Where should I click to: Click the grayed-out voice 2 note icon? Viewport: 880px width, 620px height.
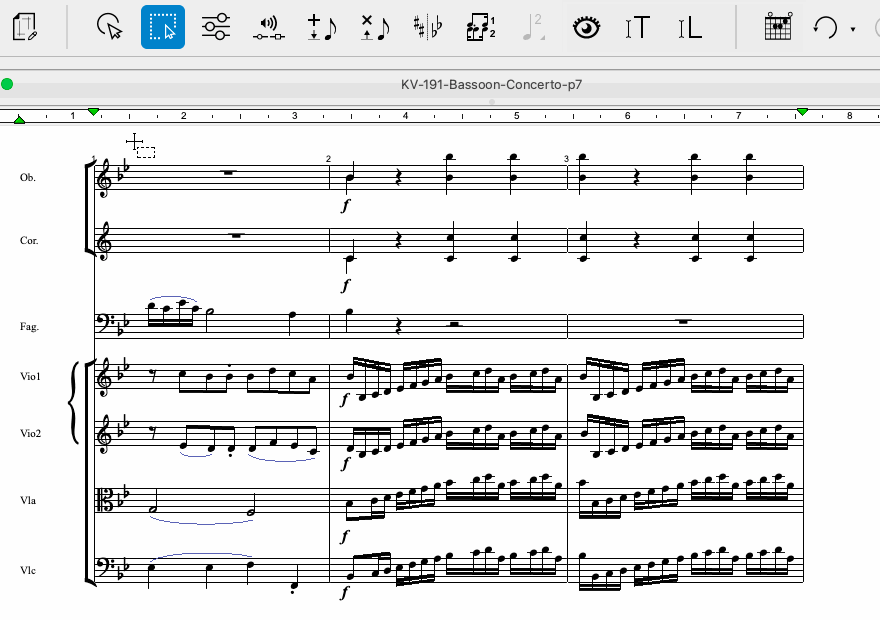click(x=532, y=27)
